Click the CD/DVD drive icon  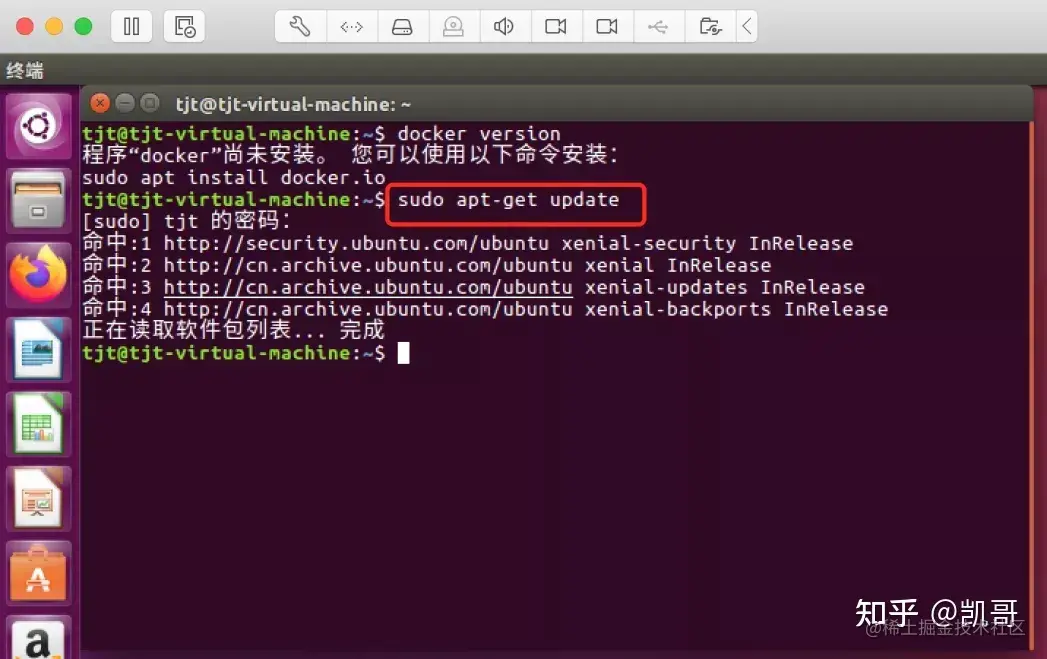pyautogui.click(x=453, y=27)
